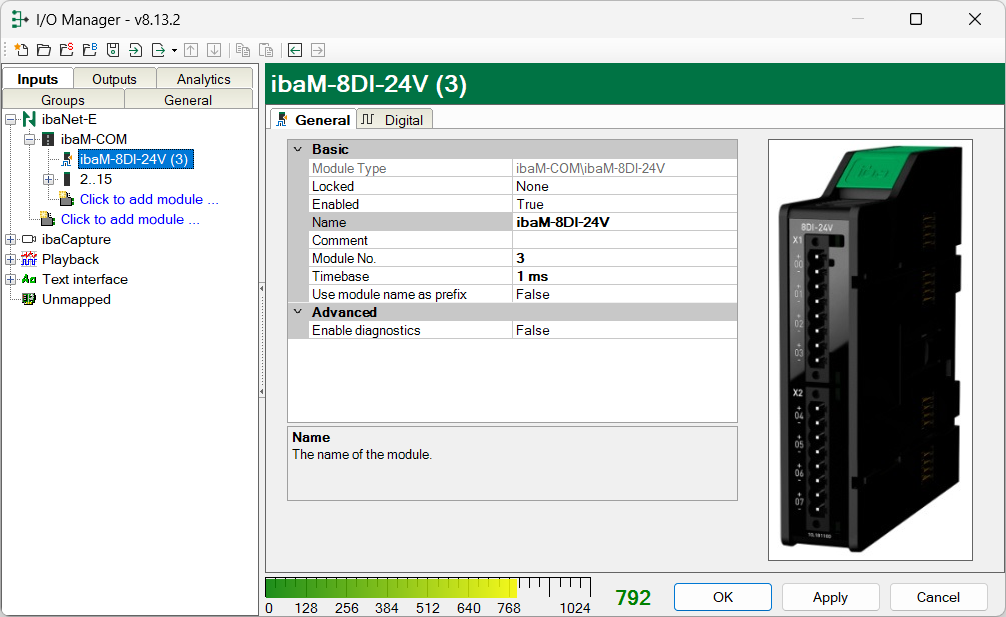The width and height of the screenshot is (1006, 617).
Task: Create a new I/O configuration
Action: tap(21, 50)
